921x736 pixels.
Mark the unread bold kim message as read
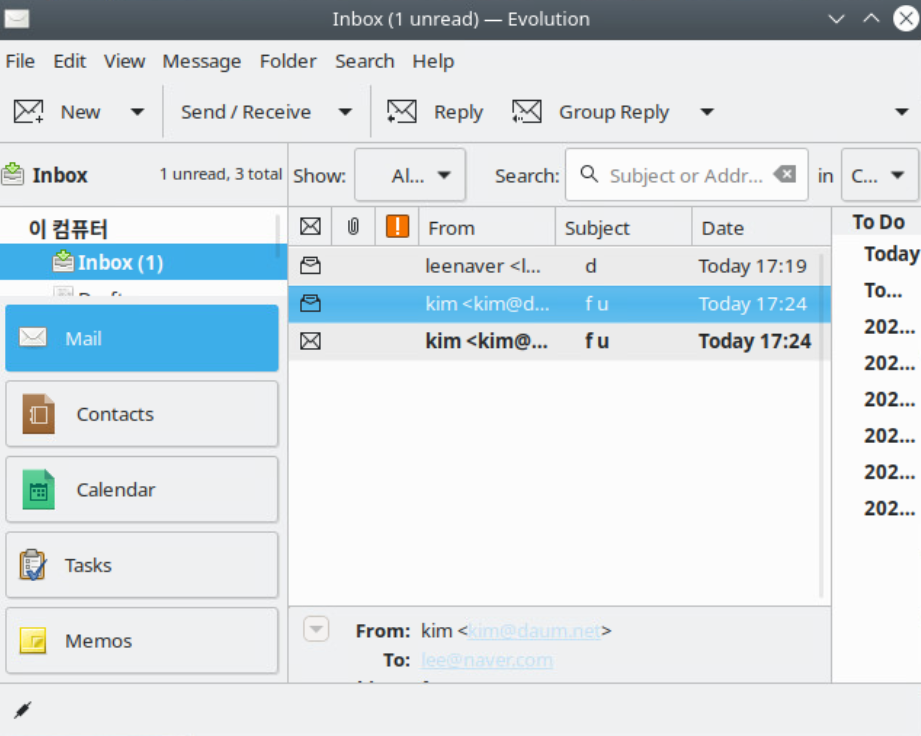coord(310,341)
